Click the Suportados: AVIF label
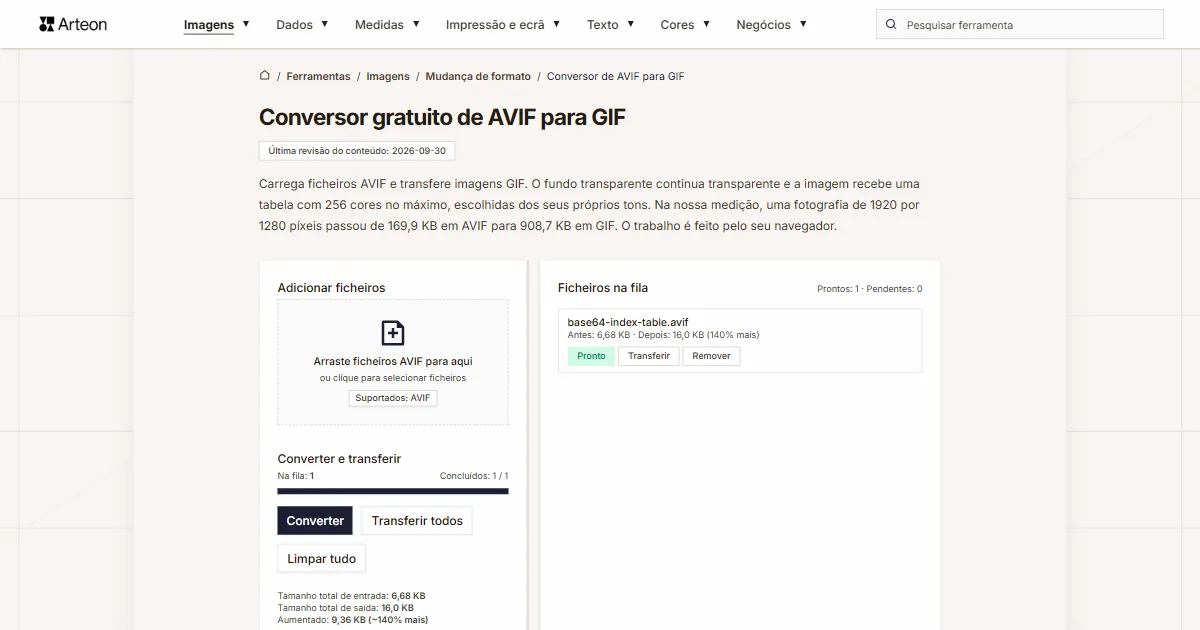Viewport: 1200px width, 630px height. [x=393, y=398]
